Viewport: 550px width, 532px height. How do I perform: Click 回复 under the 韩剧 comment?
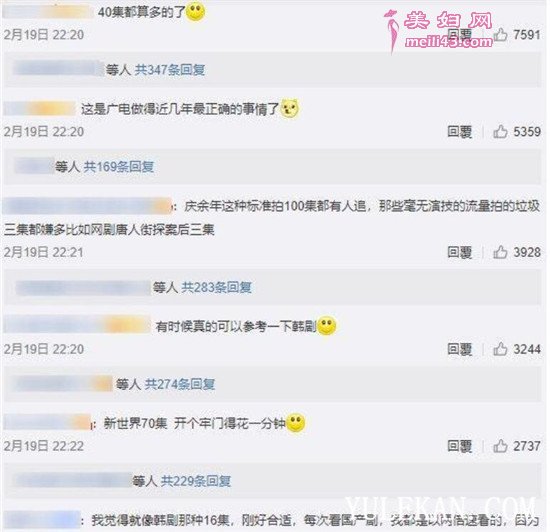[460, 349]
